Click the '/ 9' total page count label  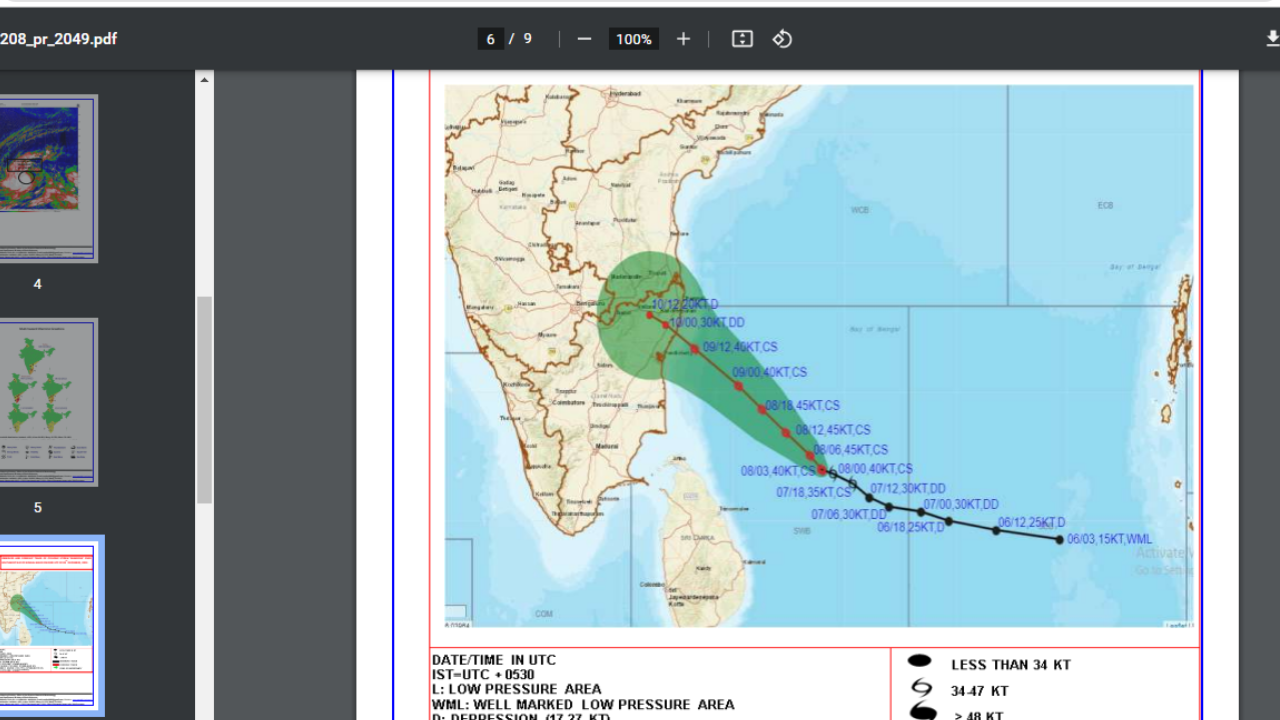tap(521, 39)
